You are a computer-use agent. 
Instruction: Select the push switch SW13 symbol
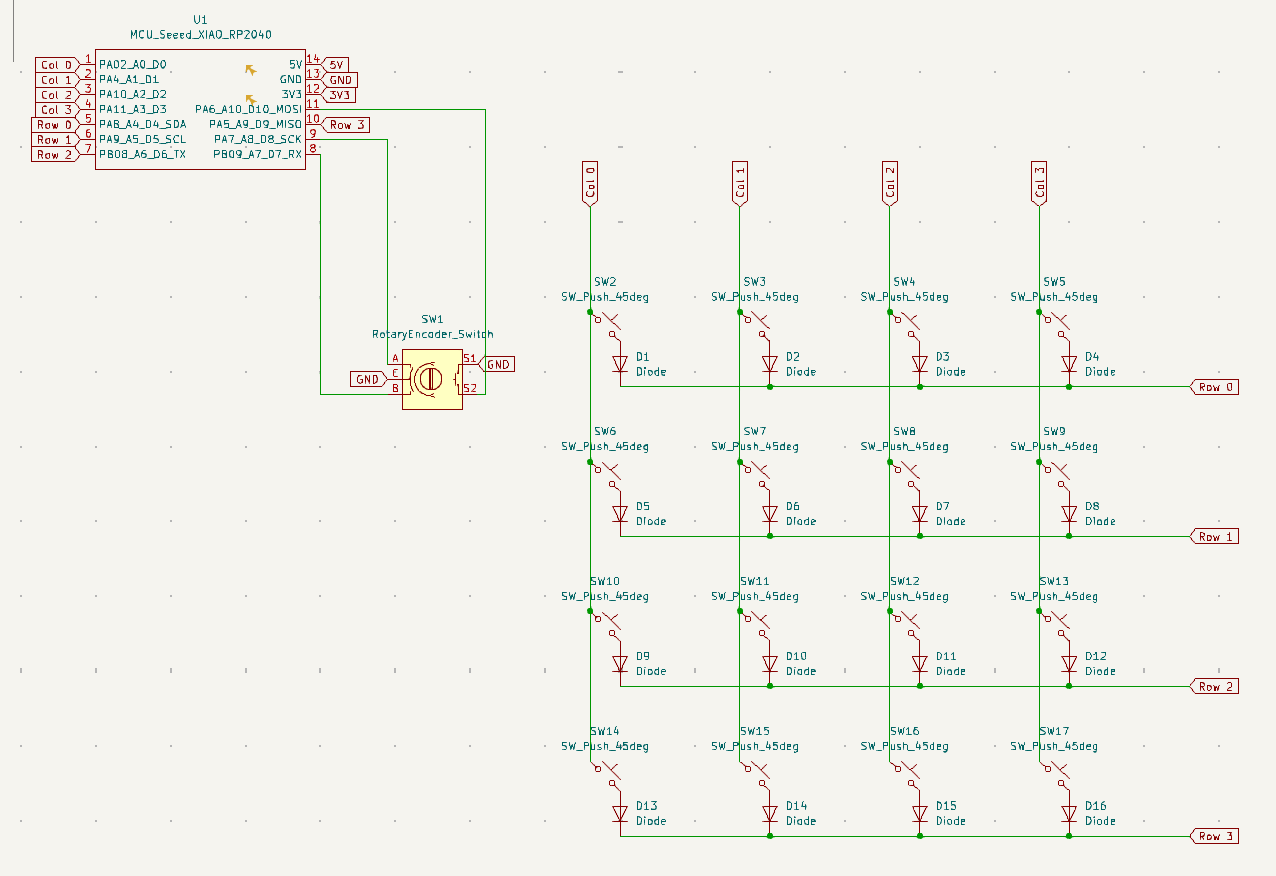click(1057, 622)
